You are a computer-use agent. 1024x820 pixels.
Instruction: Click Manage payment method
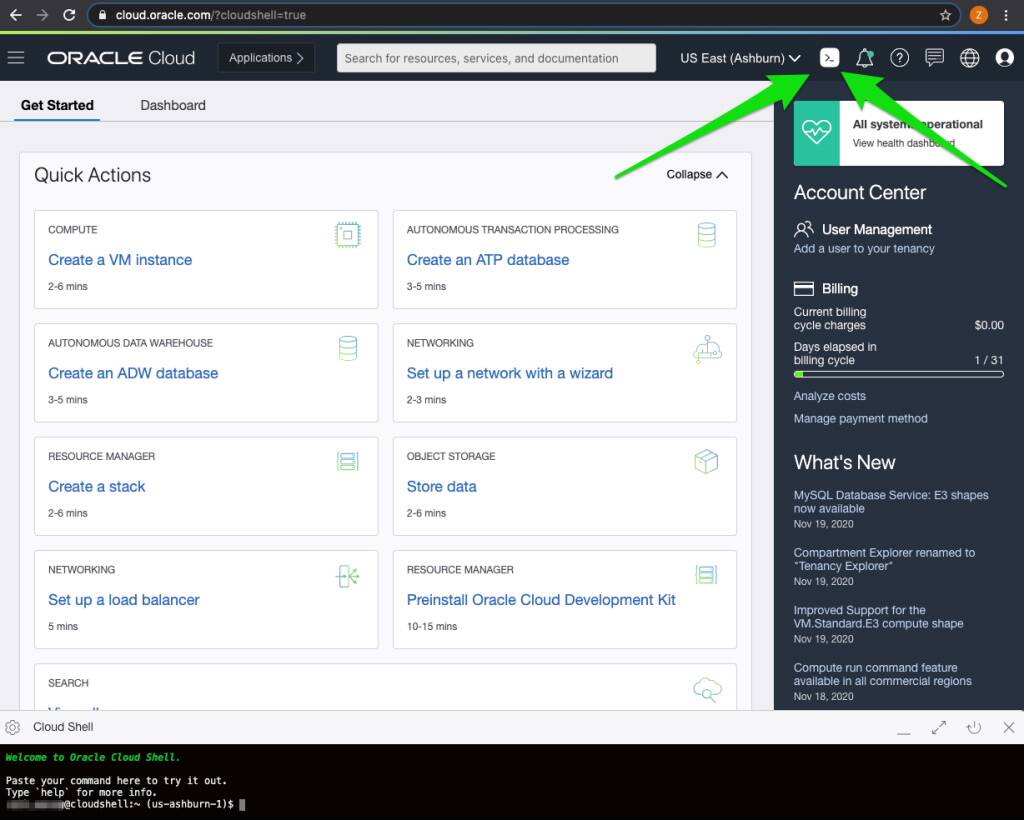[860, 418]
